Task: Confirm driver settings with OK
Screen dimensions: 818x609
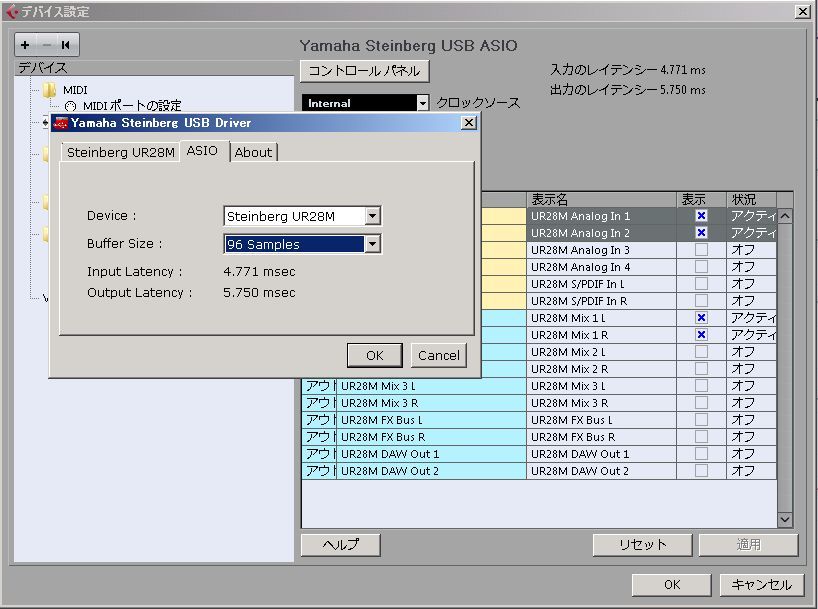Action: [x=374, y=355]
